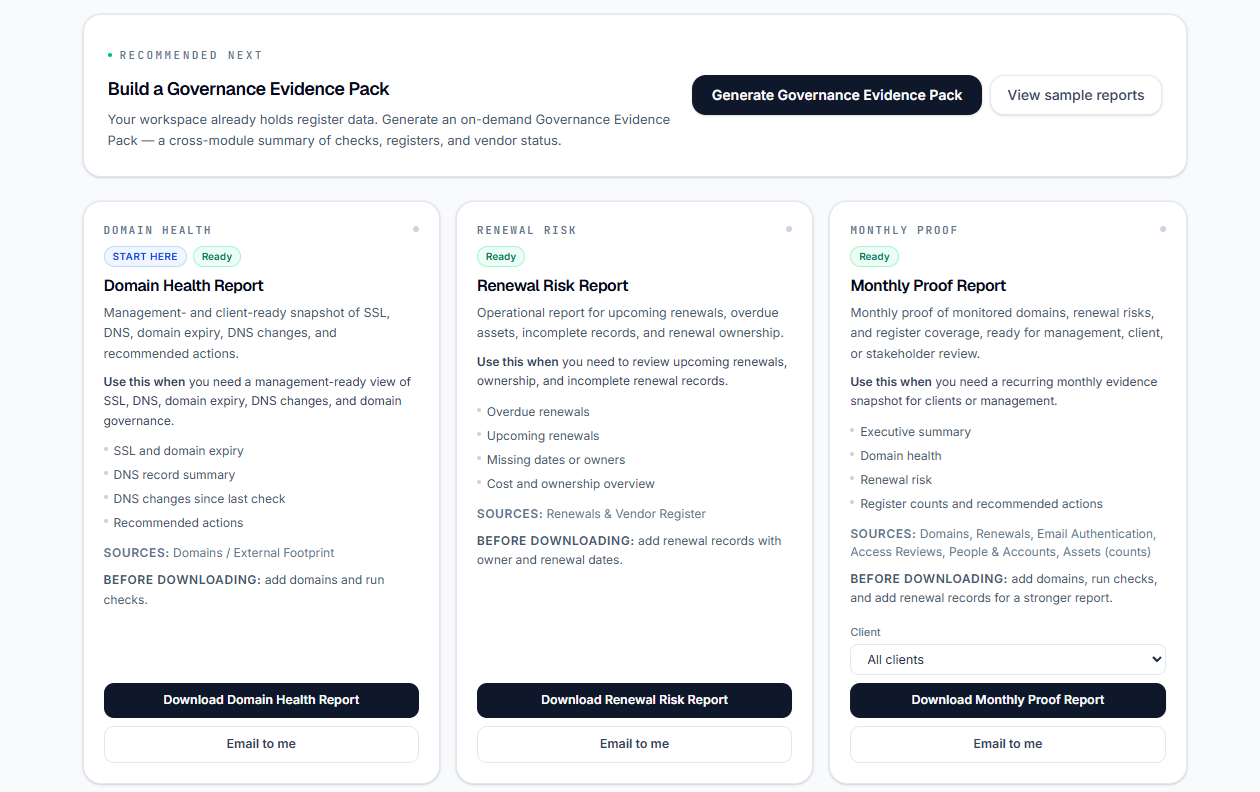Download the Monthly Proof Report
1260x792 pixels.
[1007, 700]
